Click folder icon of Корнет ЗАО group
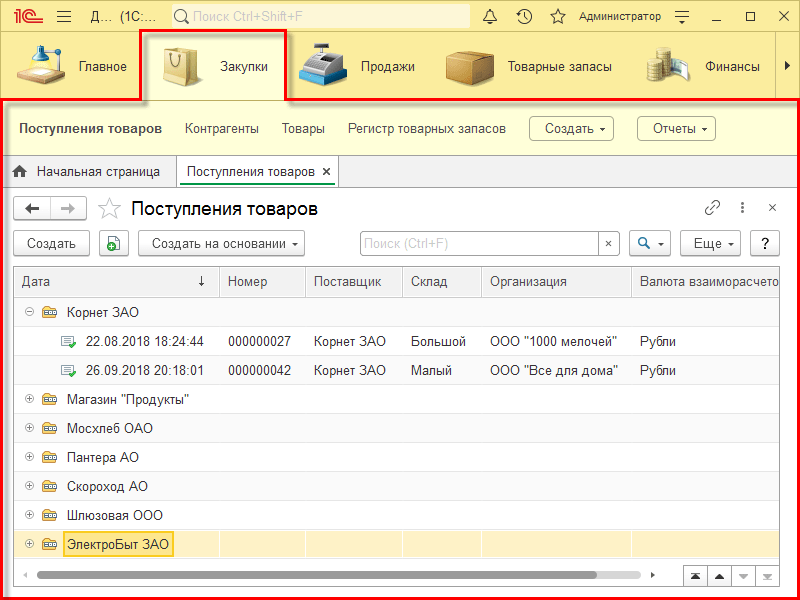Screen dimensions: 800x600 pos(49,312)
